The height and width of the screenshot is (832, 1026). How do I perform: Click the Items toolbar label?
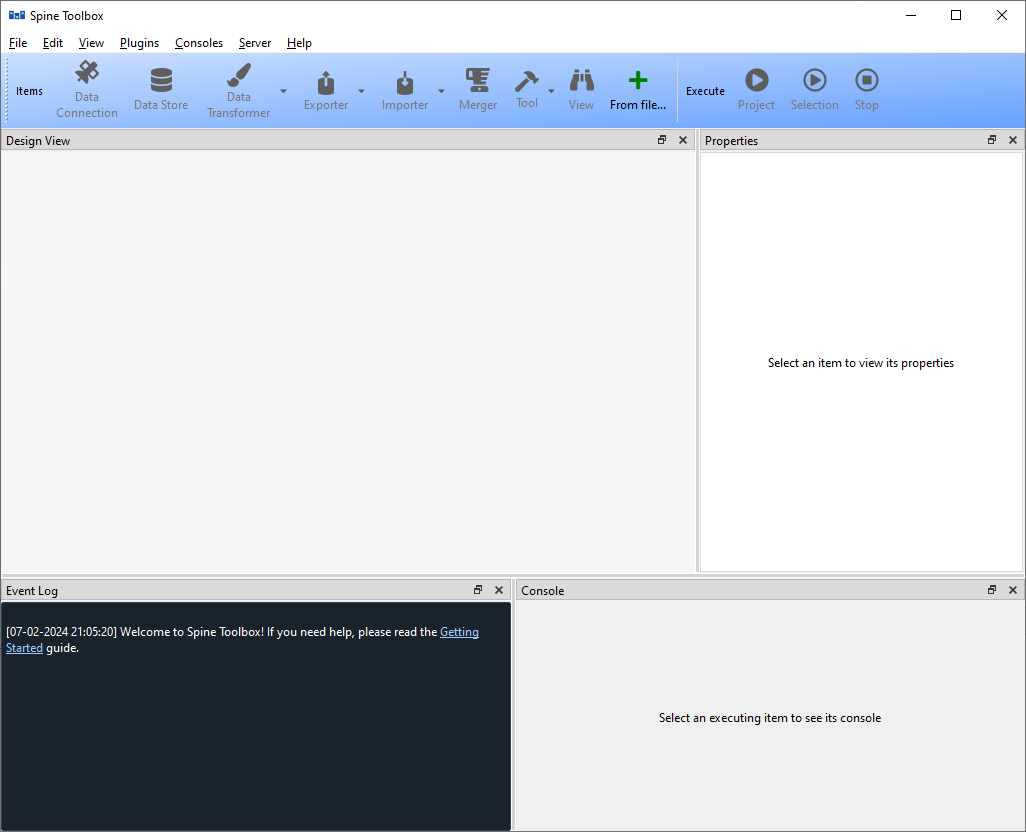[x=29, y=91]
